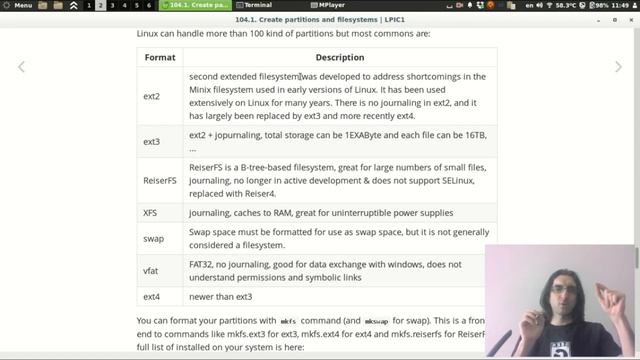Click the webcam video overlay
Viewport: 640px width, 360px height.
click(560, 300)
